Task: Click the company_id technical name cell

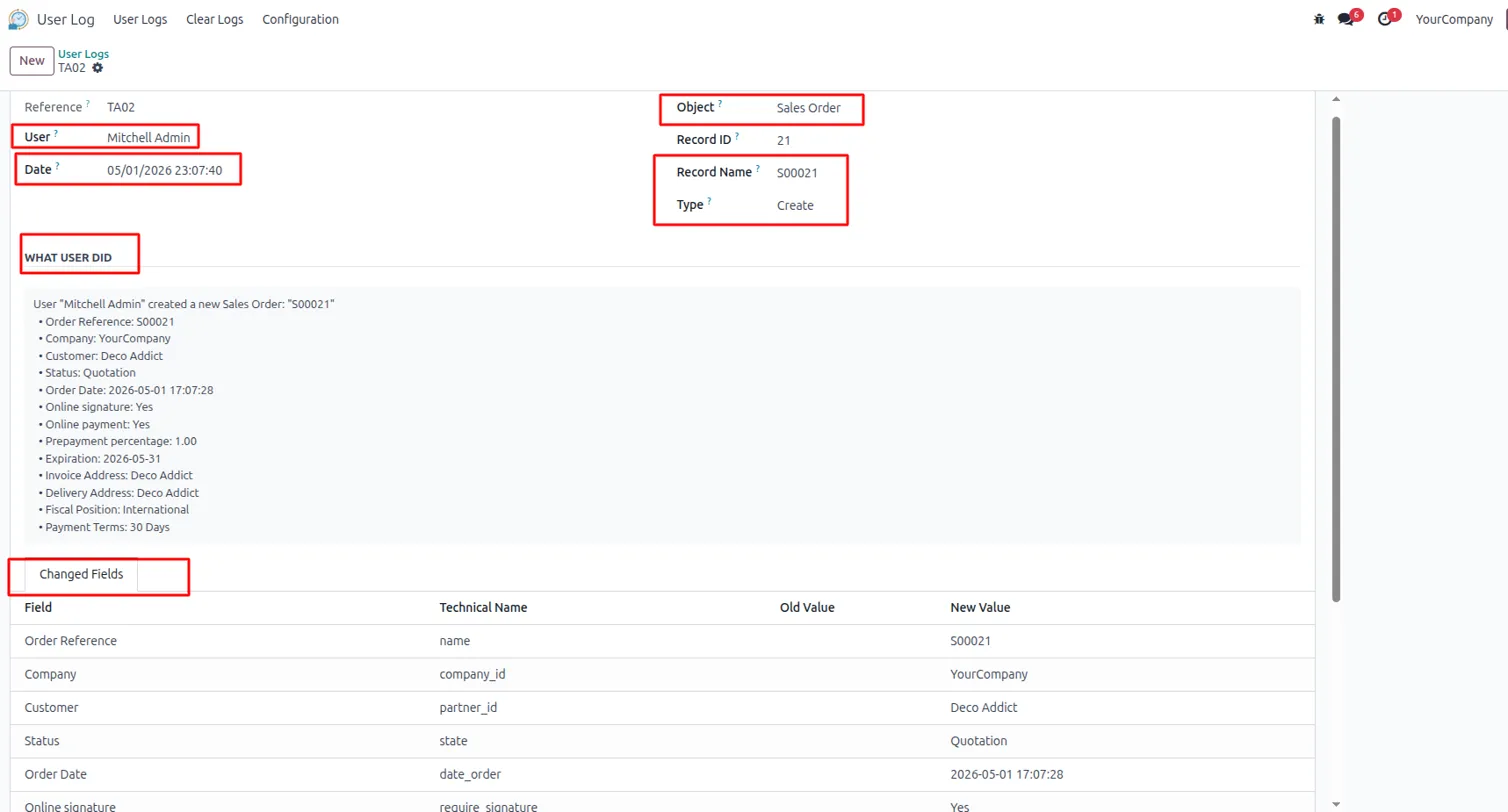Action: click(x=472, y=674)
